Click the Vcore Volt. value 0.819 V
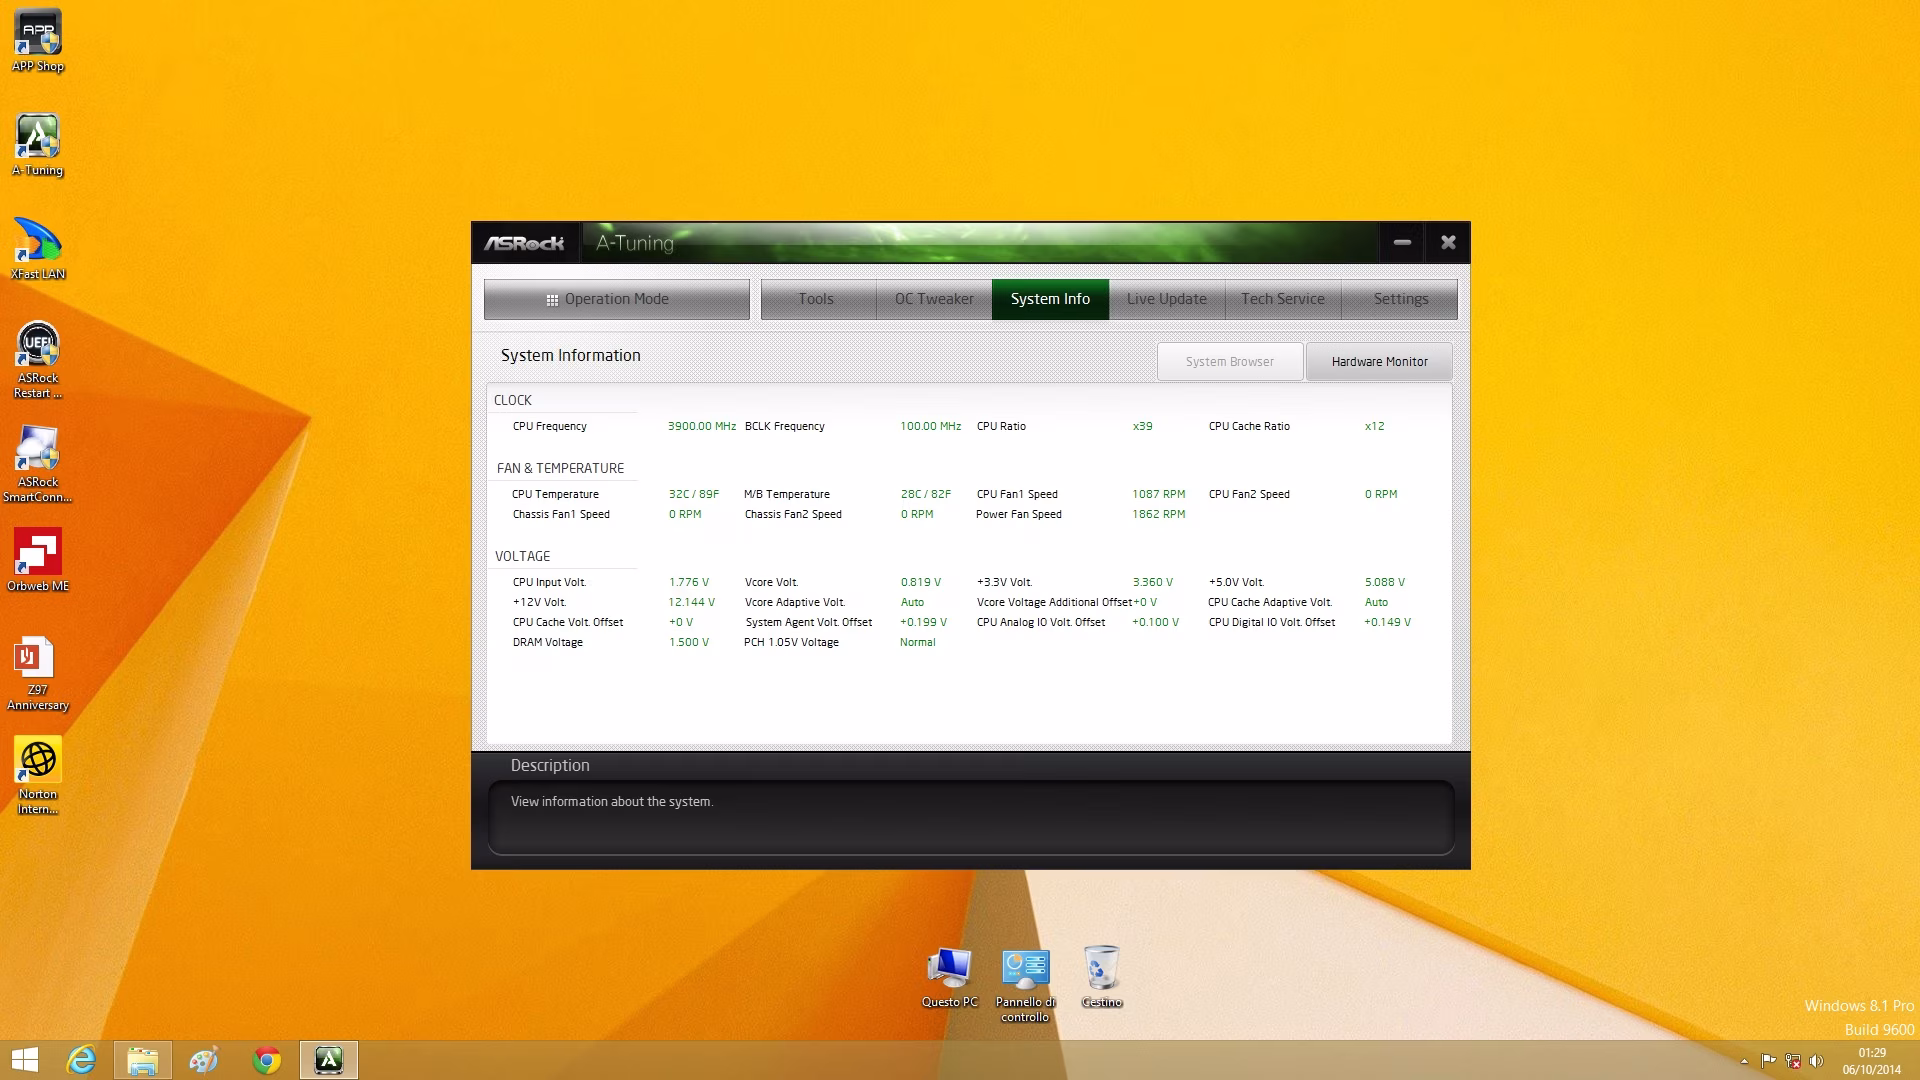Image resolution: width=1920 pixels, height=1080 pixels. pyautogui.click(x=921, y=582)
